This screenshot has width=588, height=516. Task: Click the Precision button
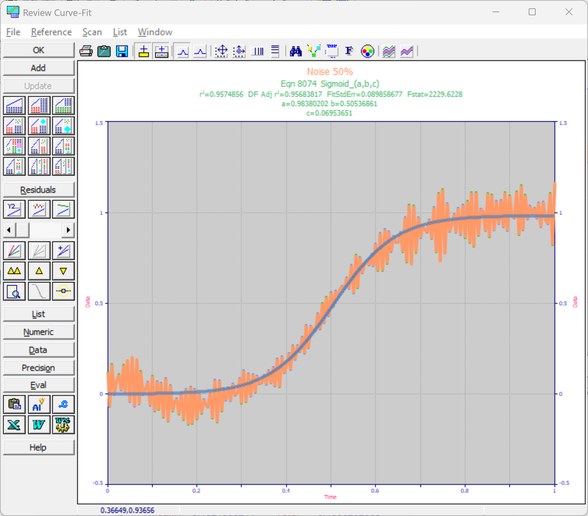click(x=38, y=368)
